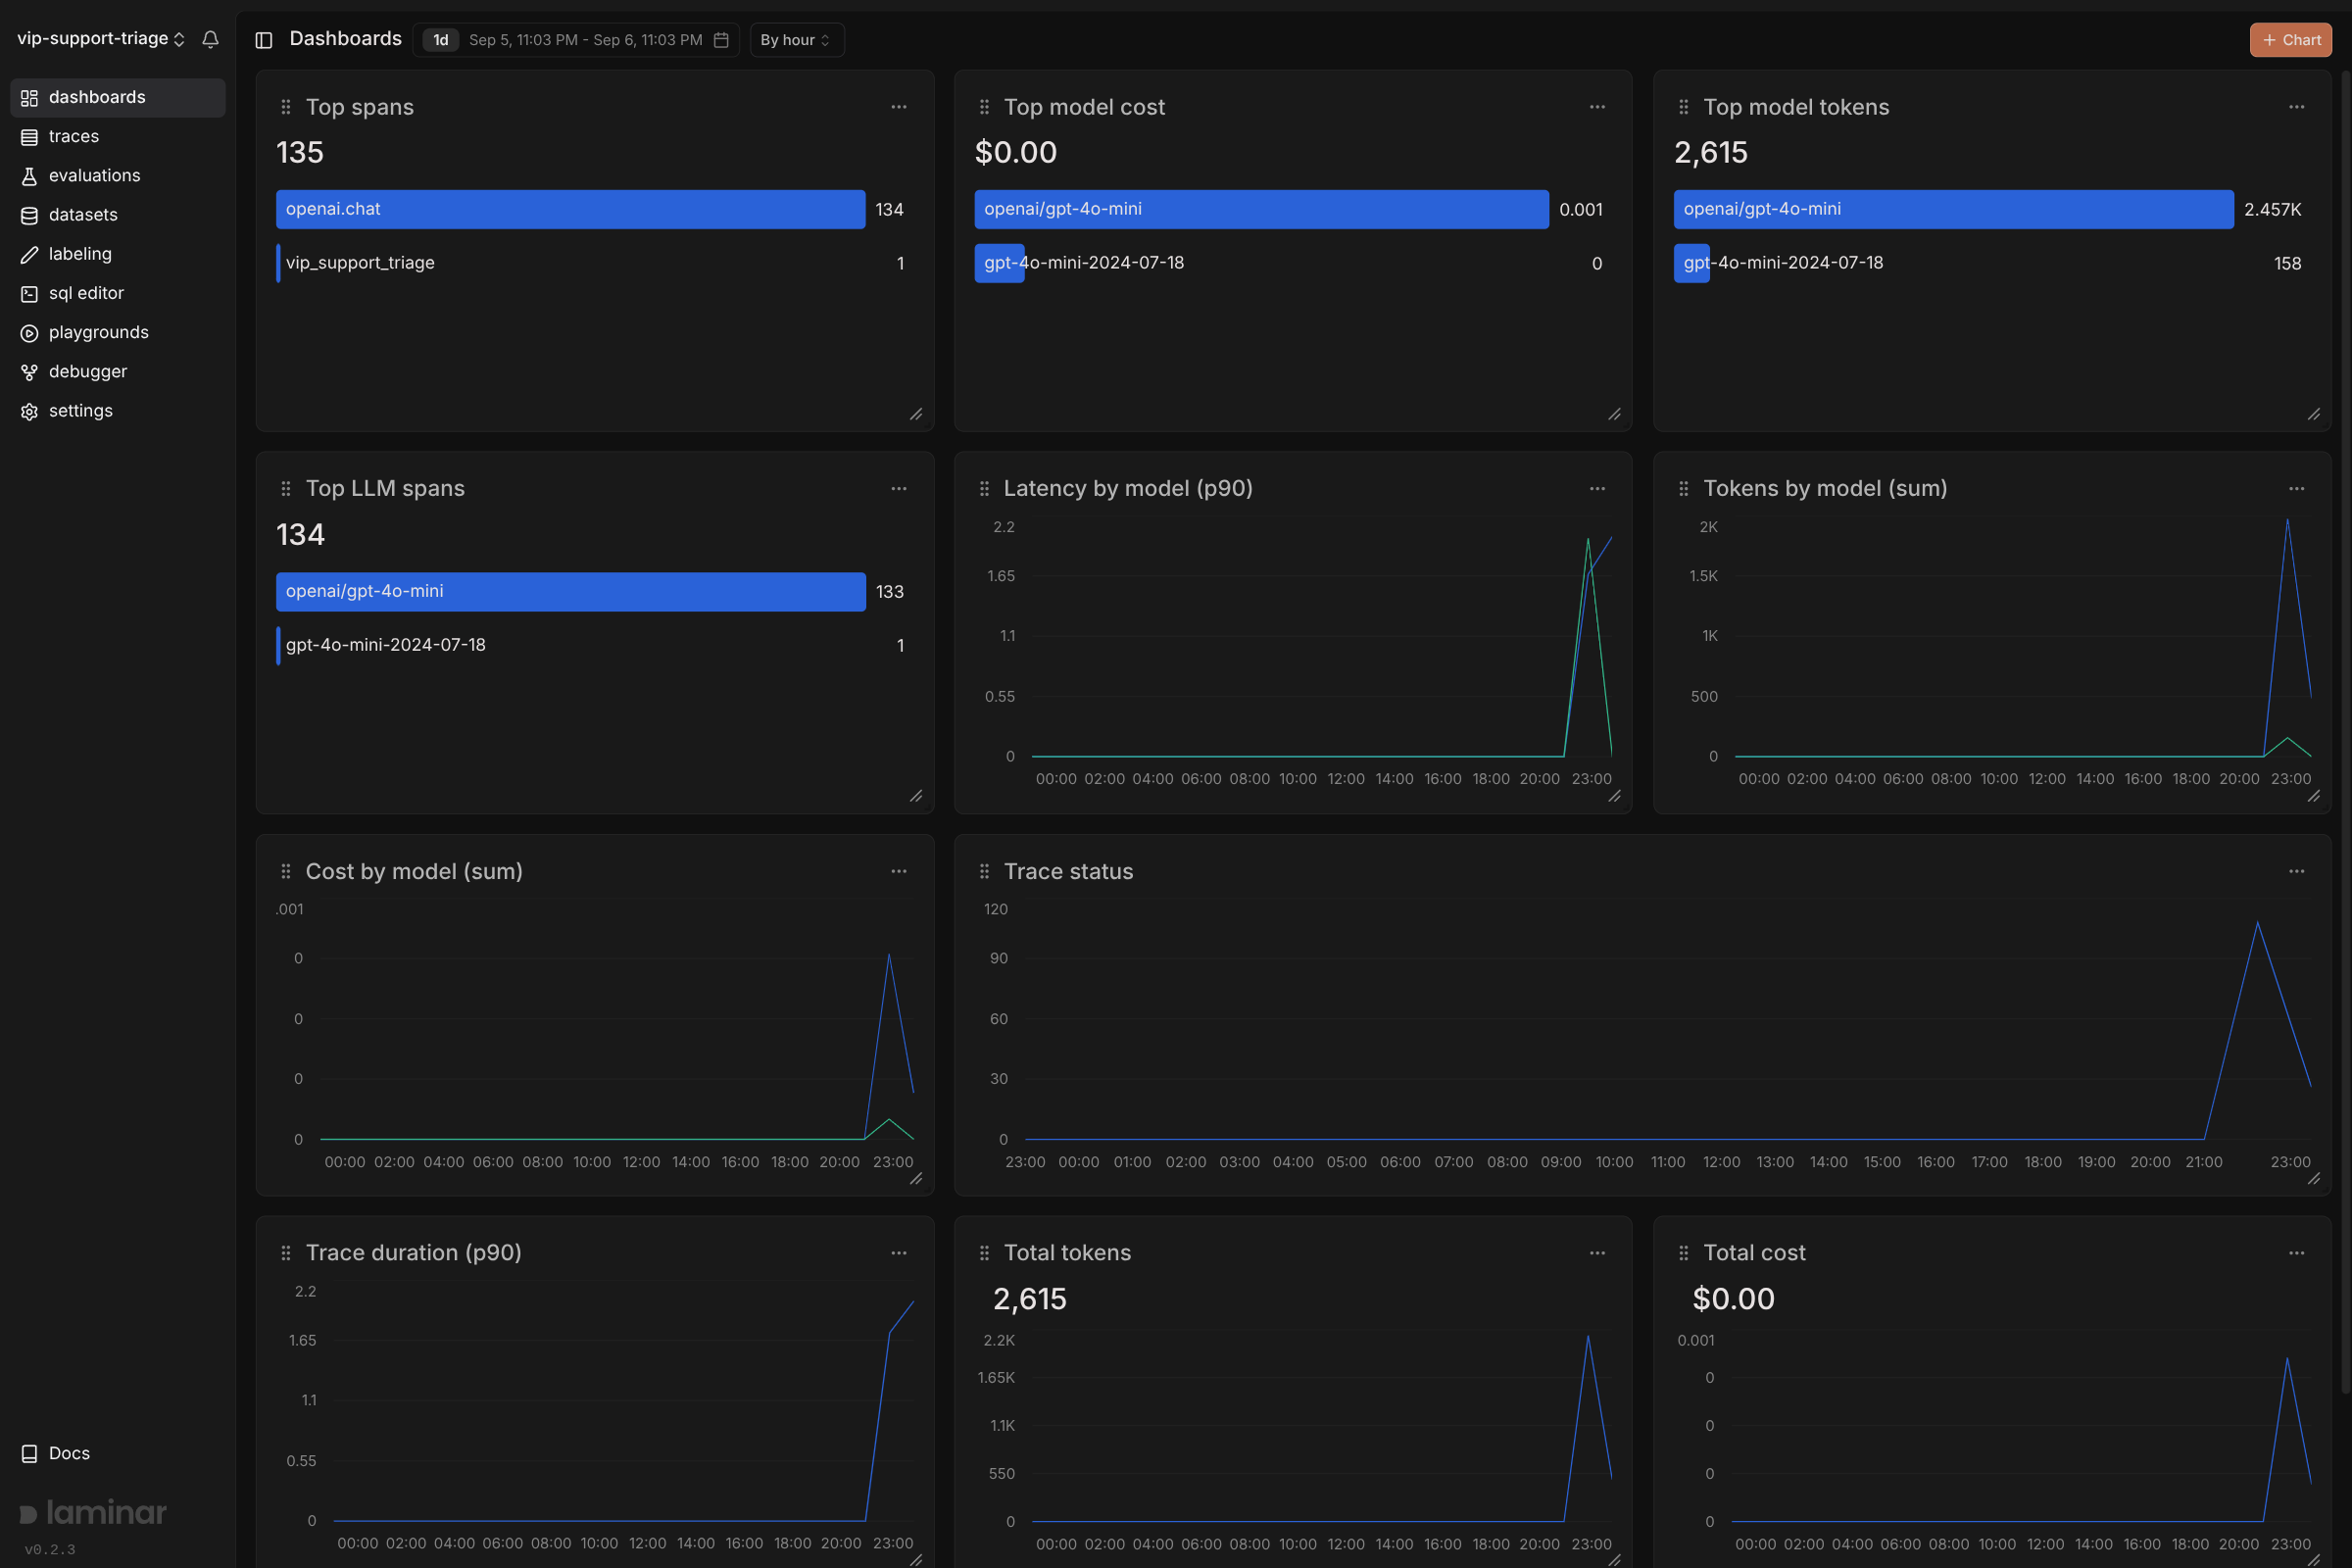Click the Total tokens value 2,615
This screenshot has height=1568, width=2352.
point(1029,1299)
